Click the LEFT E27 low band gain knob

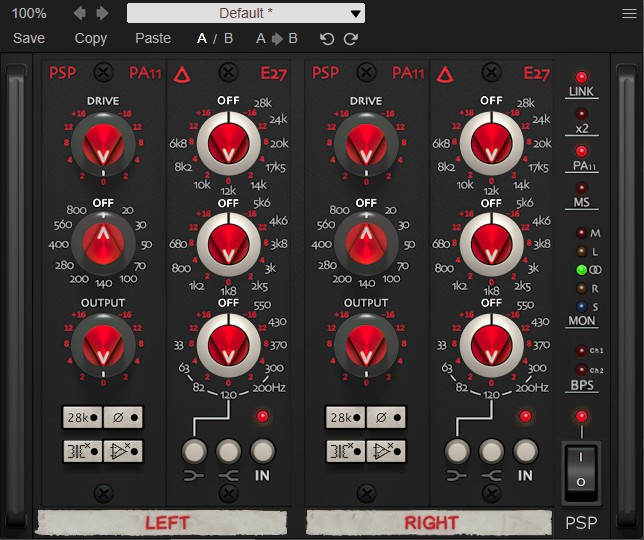point(228,346)
